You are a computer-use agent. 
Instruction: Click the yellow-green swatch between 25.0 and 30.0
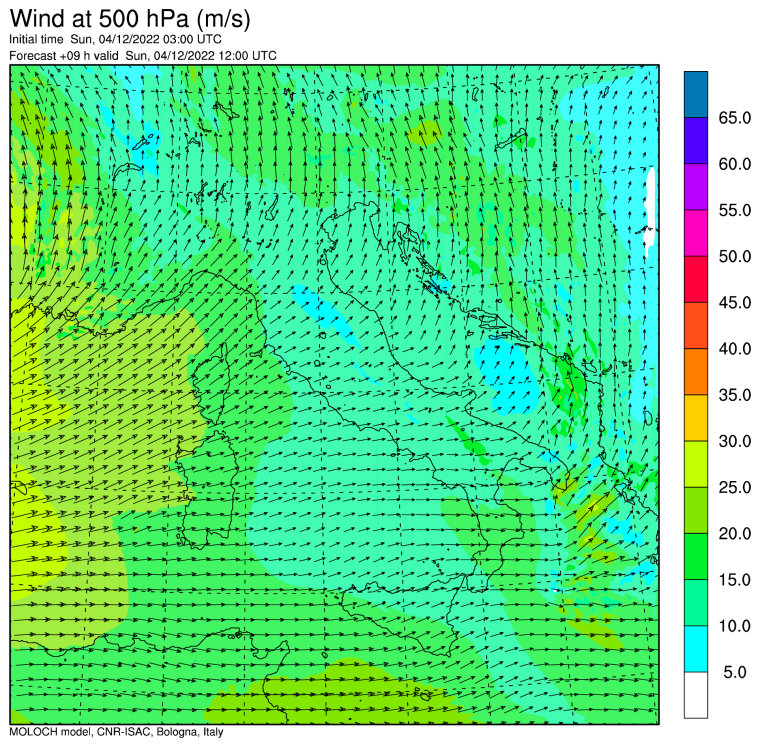tap(696, 464)
